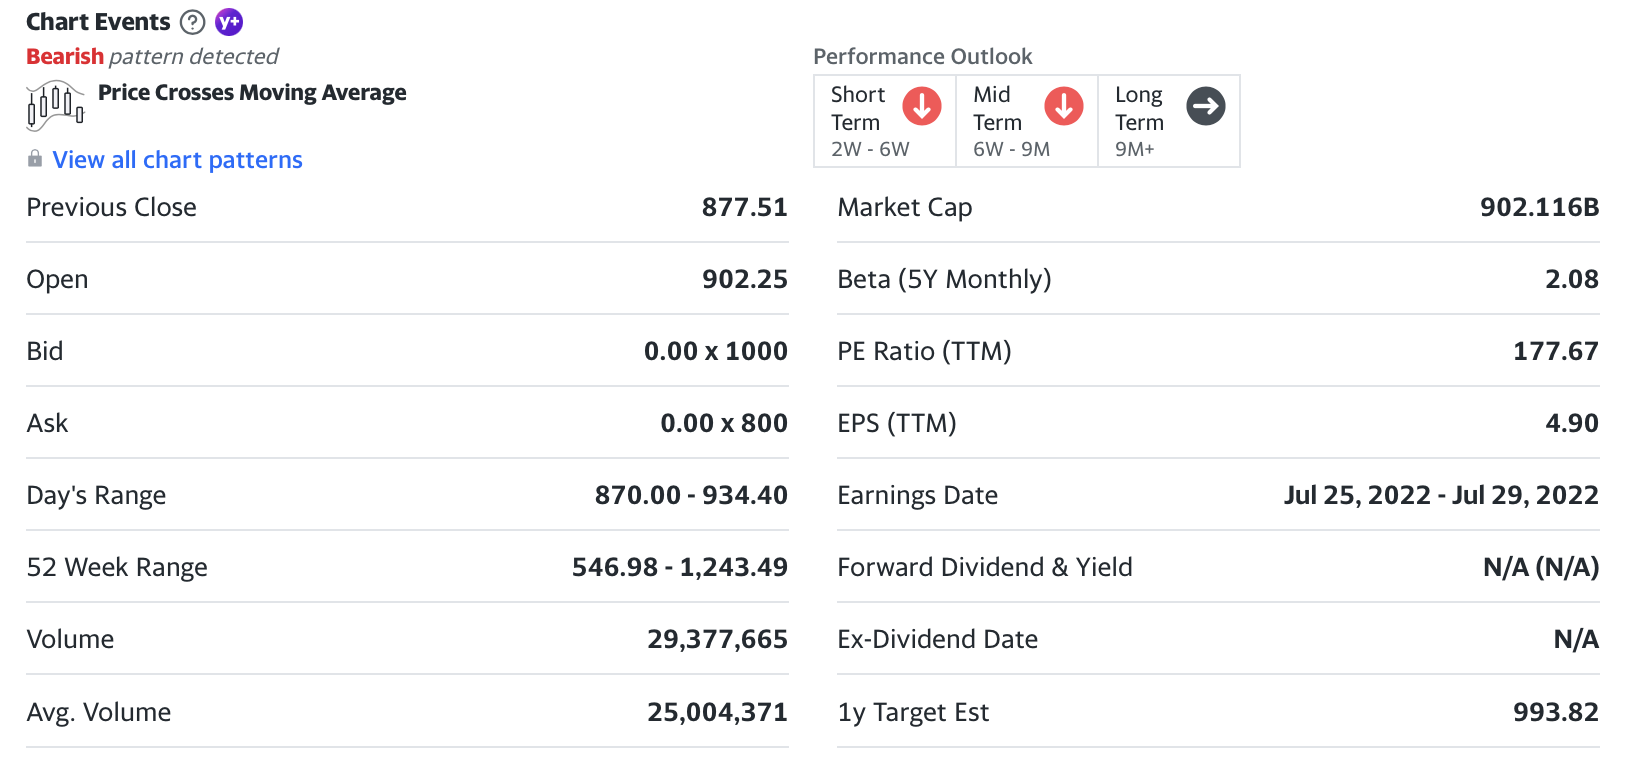Click the 52 Week Range value

(679, 567)
